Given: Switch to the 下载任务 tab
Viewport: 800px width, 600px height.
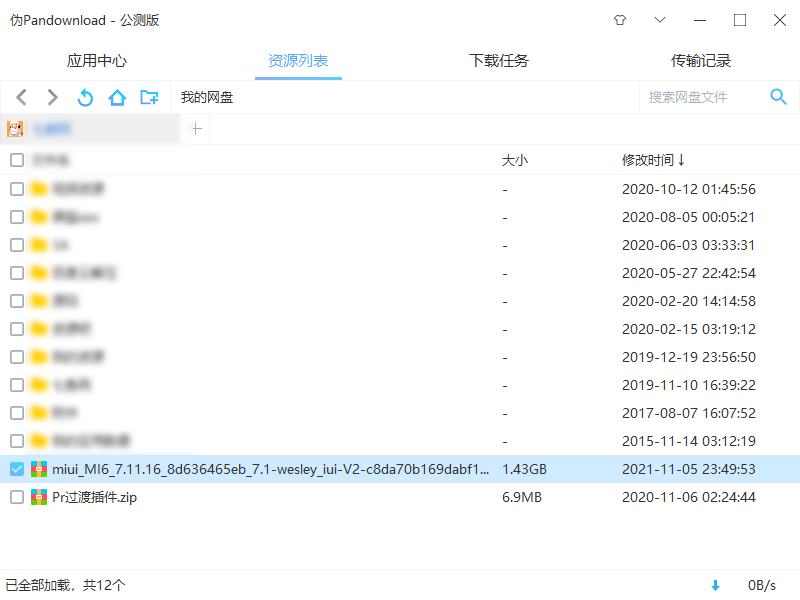Looking at the screenshot, I should [x=498, y=60].
